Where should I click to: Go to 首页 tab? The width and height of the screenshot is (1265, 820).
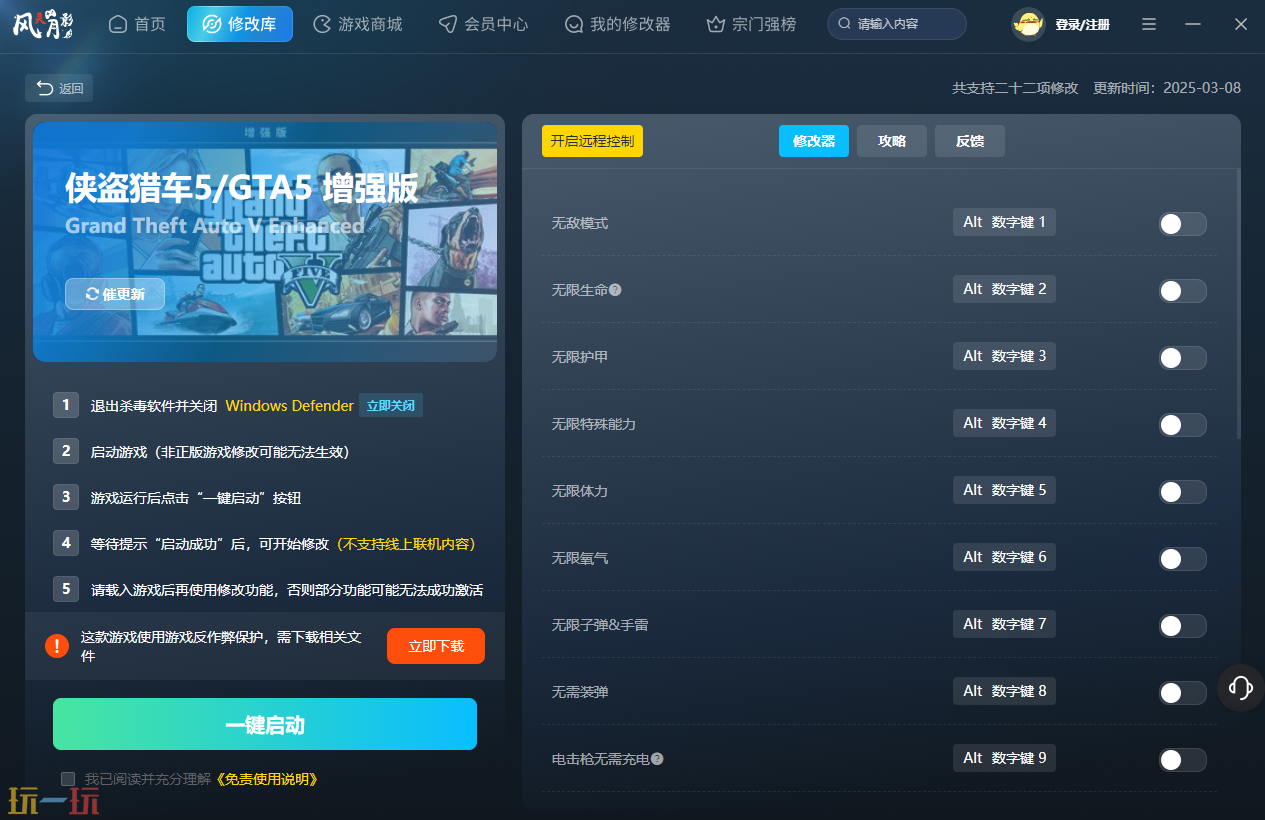(x=137, y=24)
